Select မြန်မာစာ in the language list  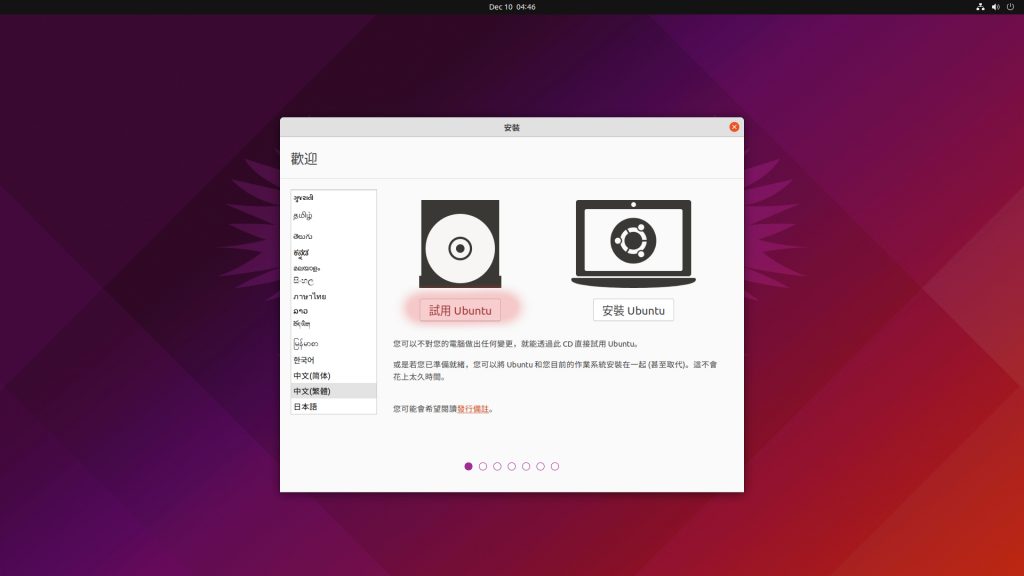click(x=333, y=344)
